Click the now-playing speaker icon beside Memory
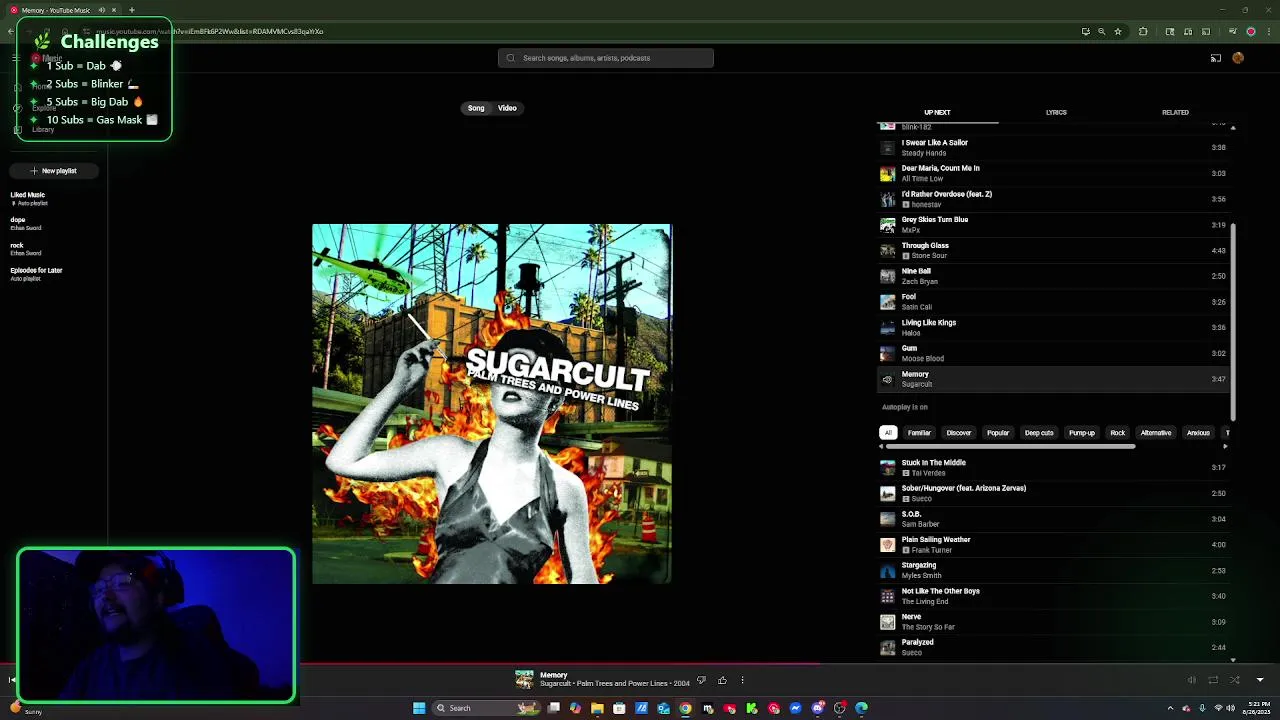The image size is (1280, 720). (x=887, y=379)
